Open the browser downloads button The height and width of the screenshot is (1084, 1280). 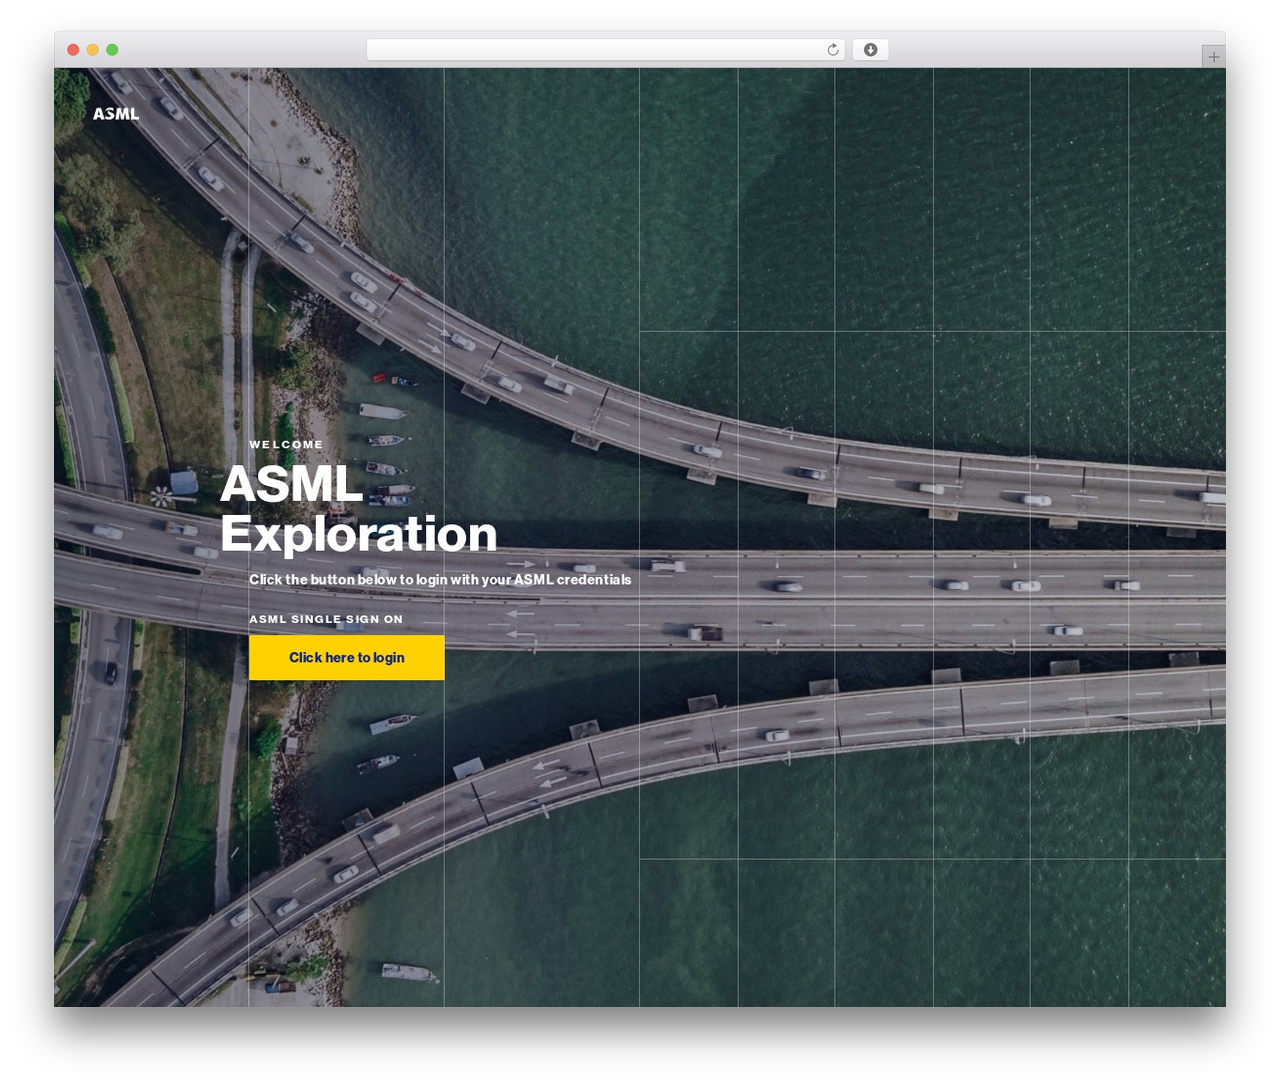point(870,50)
